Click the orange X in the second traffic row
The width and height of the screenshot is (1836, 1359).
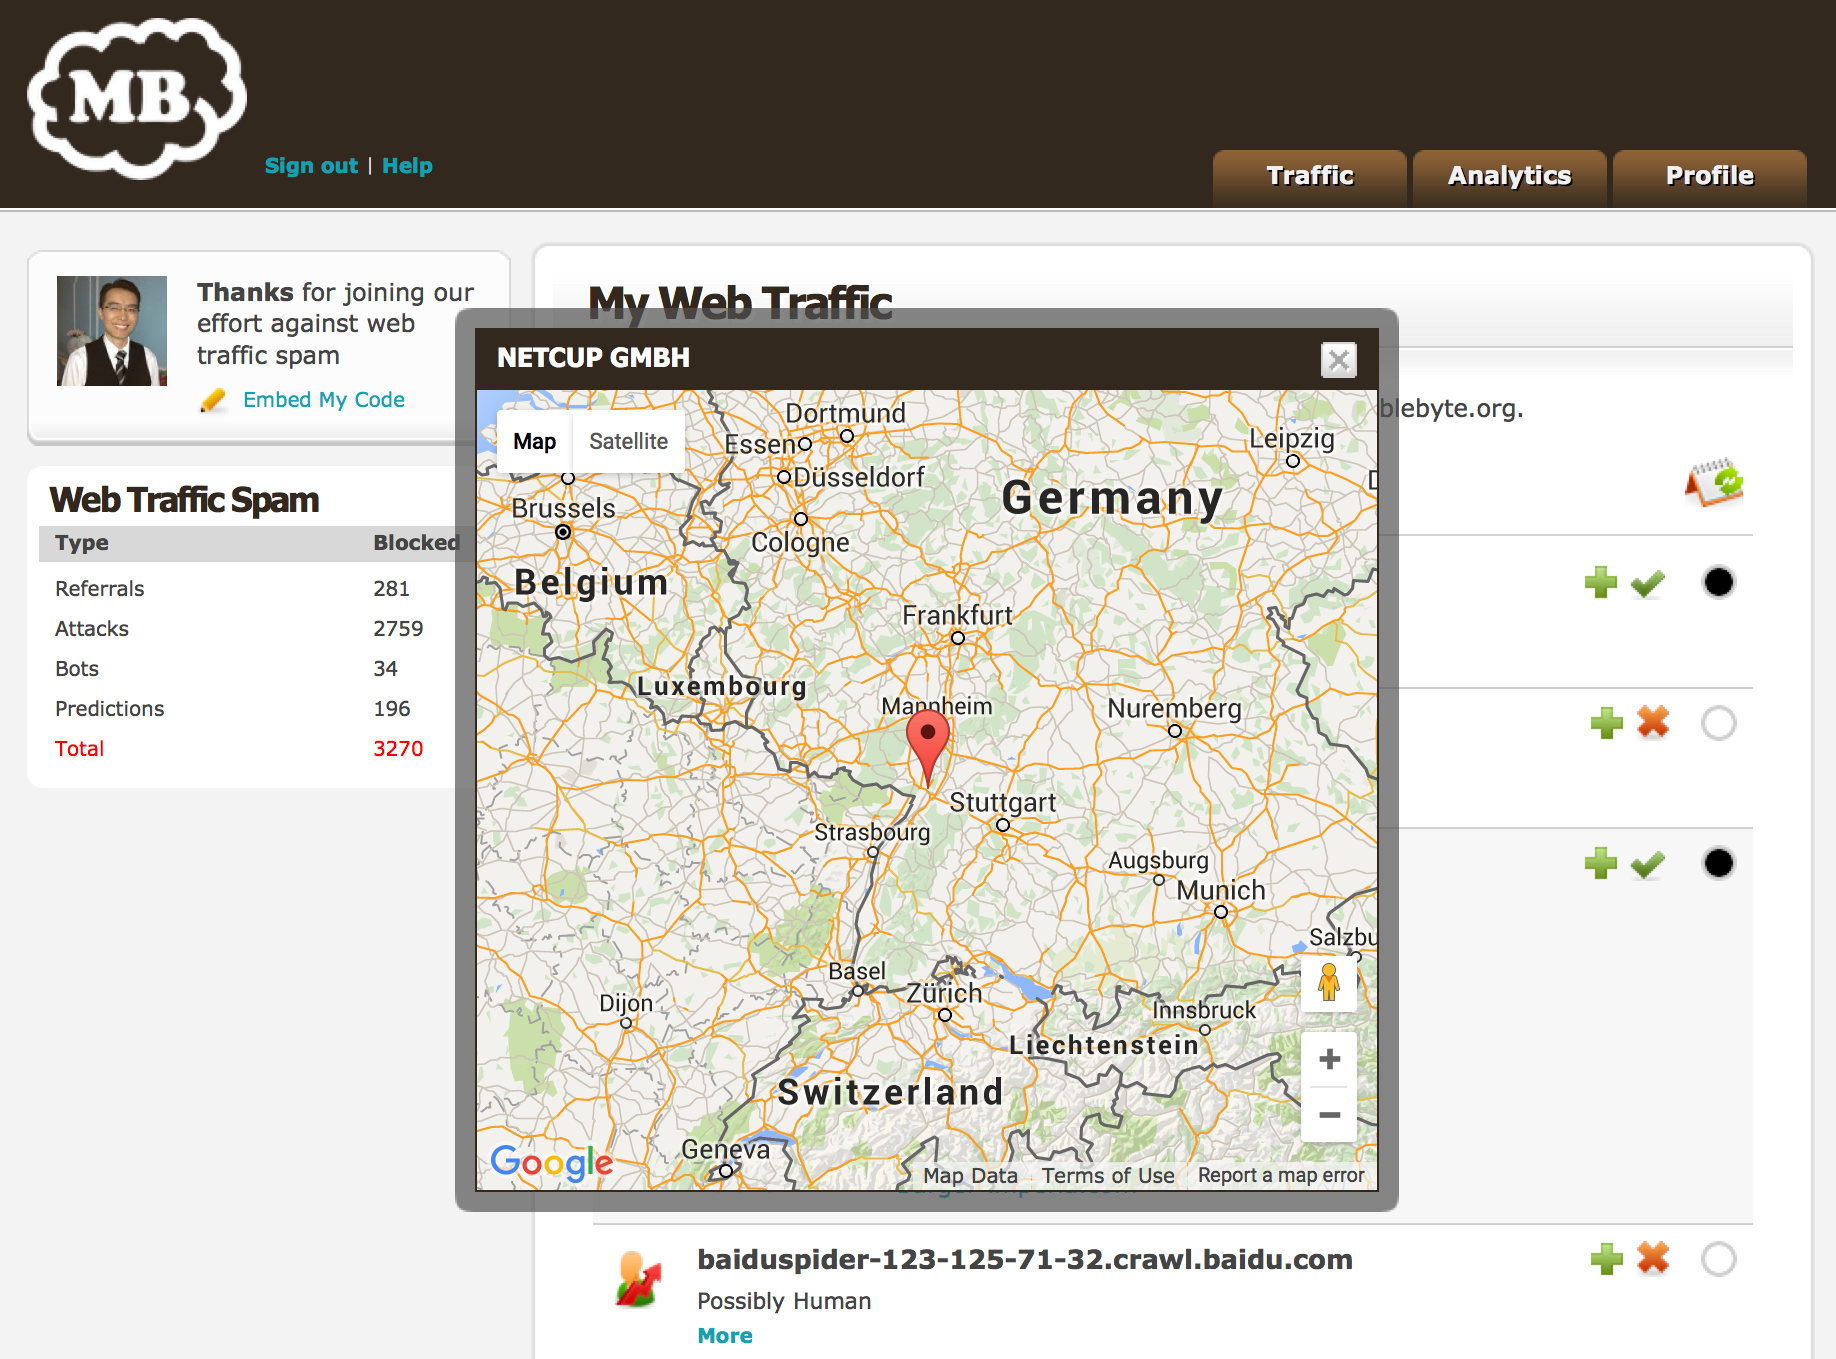(1653, 722)
